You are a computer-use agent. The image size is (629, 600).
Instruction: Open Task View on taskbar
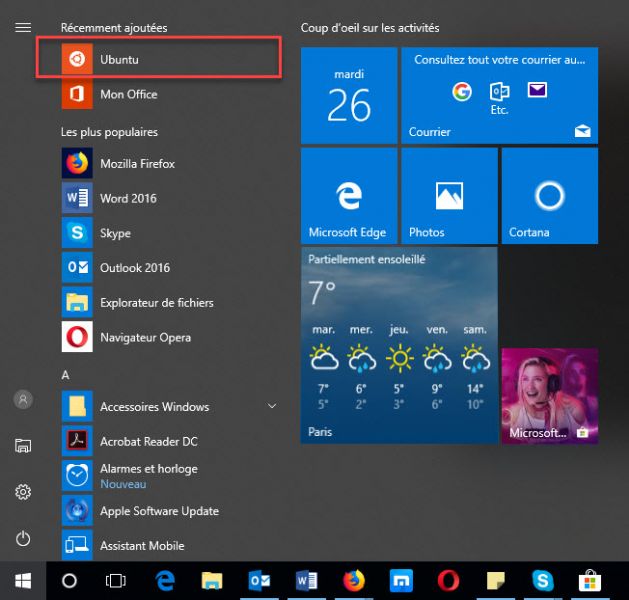click(x=116, y=581)
